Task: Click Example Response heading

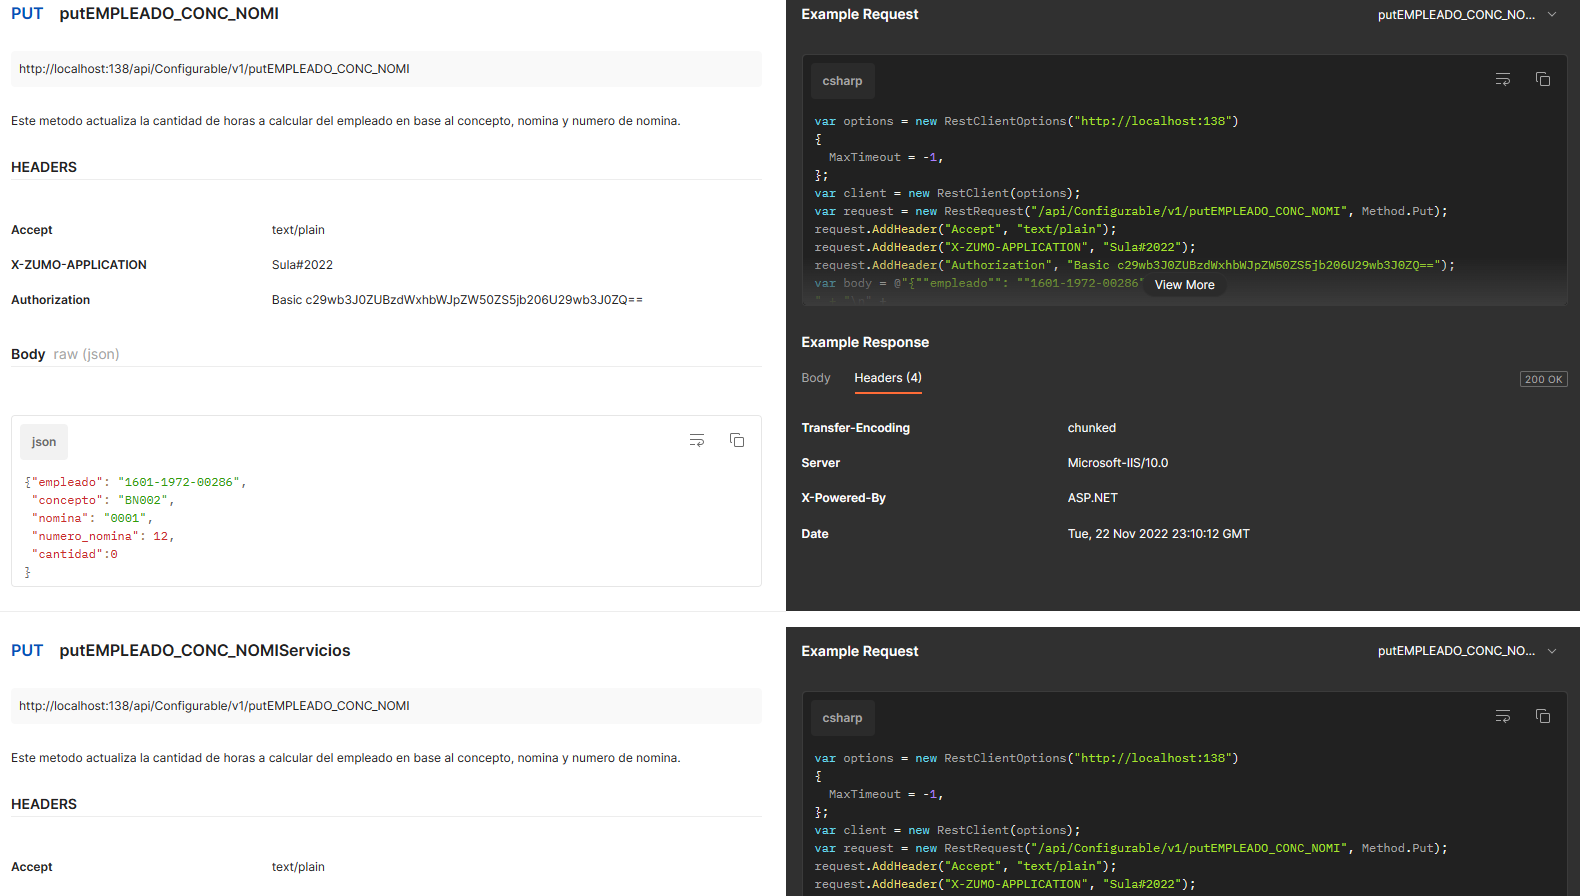Action: (865, 342)
